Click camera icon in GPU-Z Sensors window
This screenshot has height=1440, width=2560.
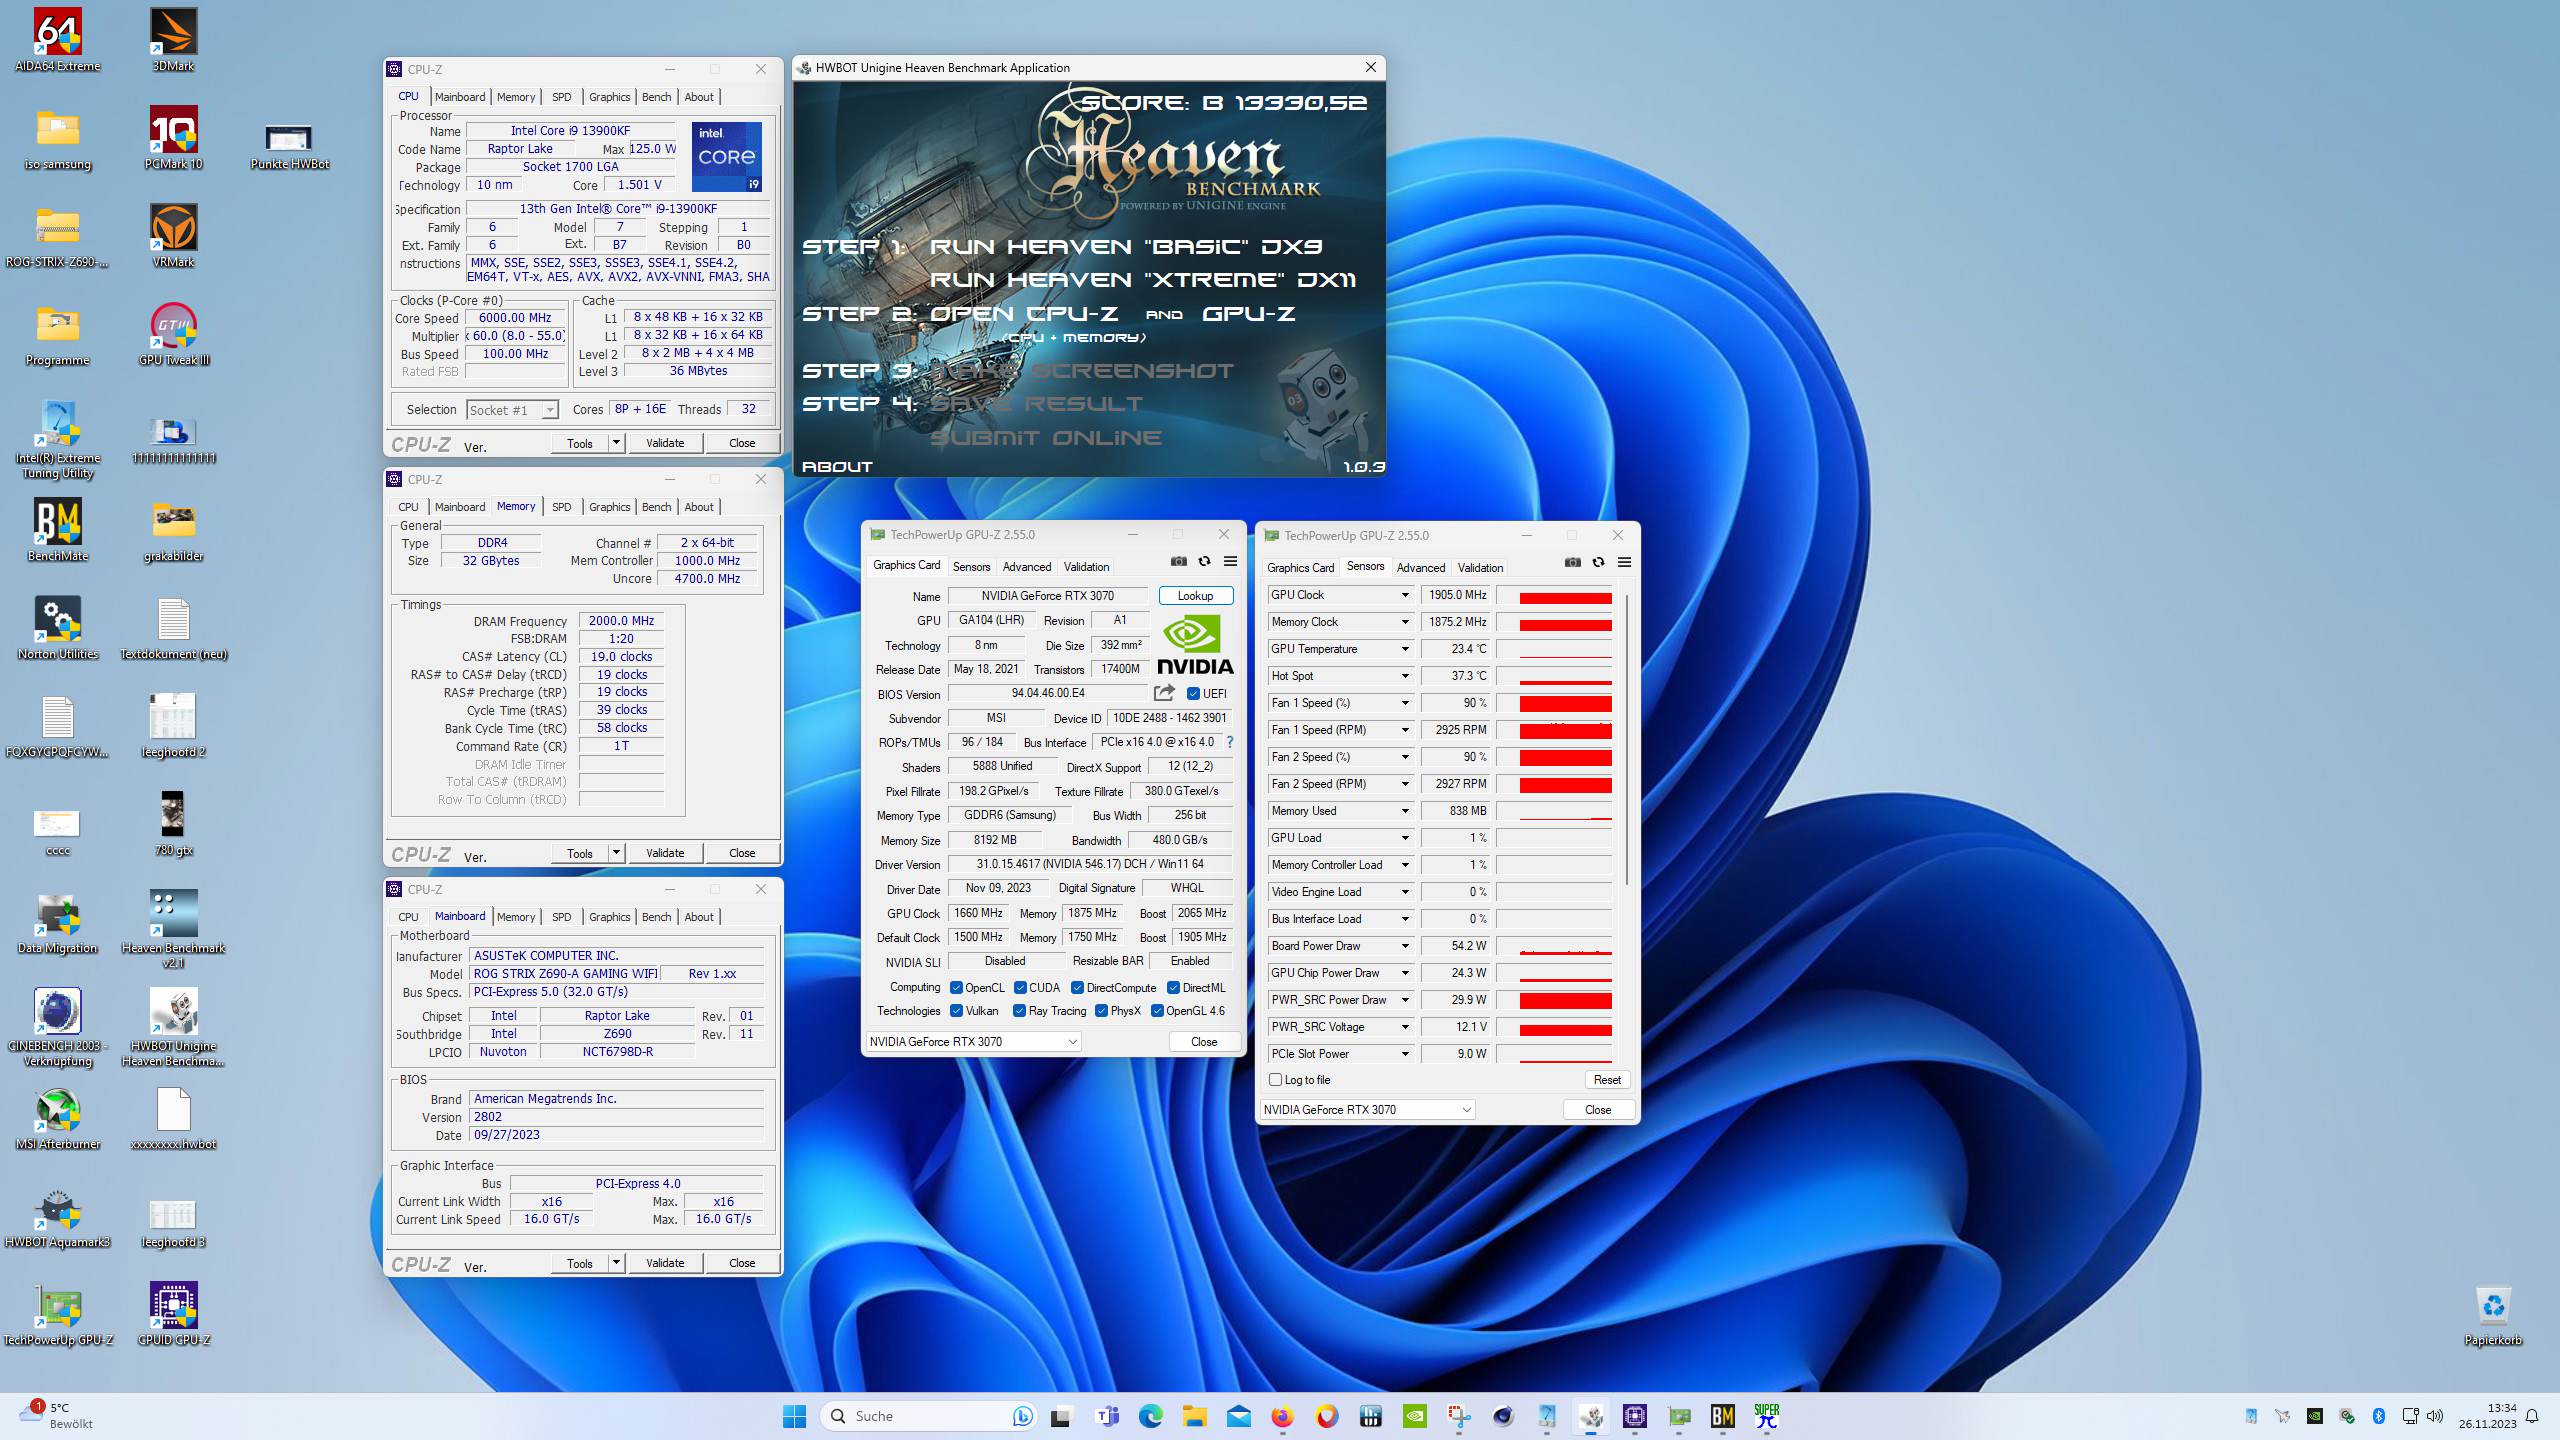(x=1573, y=563)
